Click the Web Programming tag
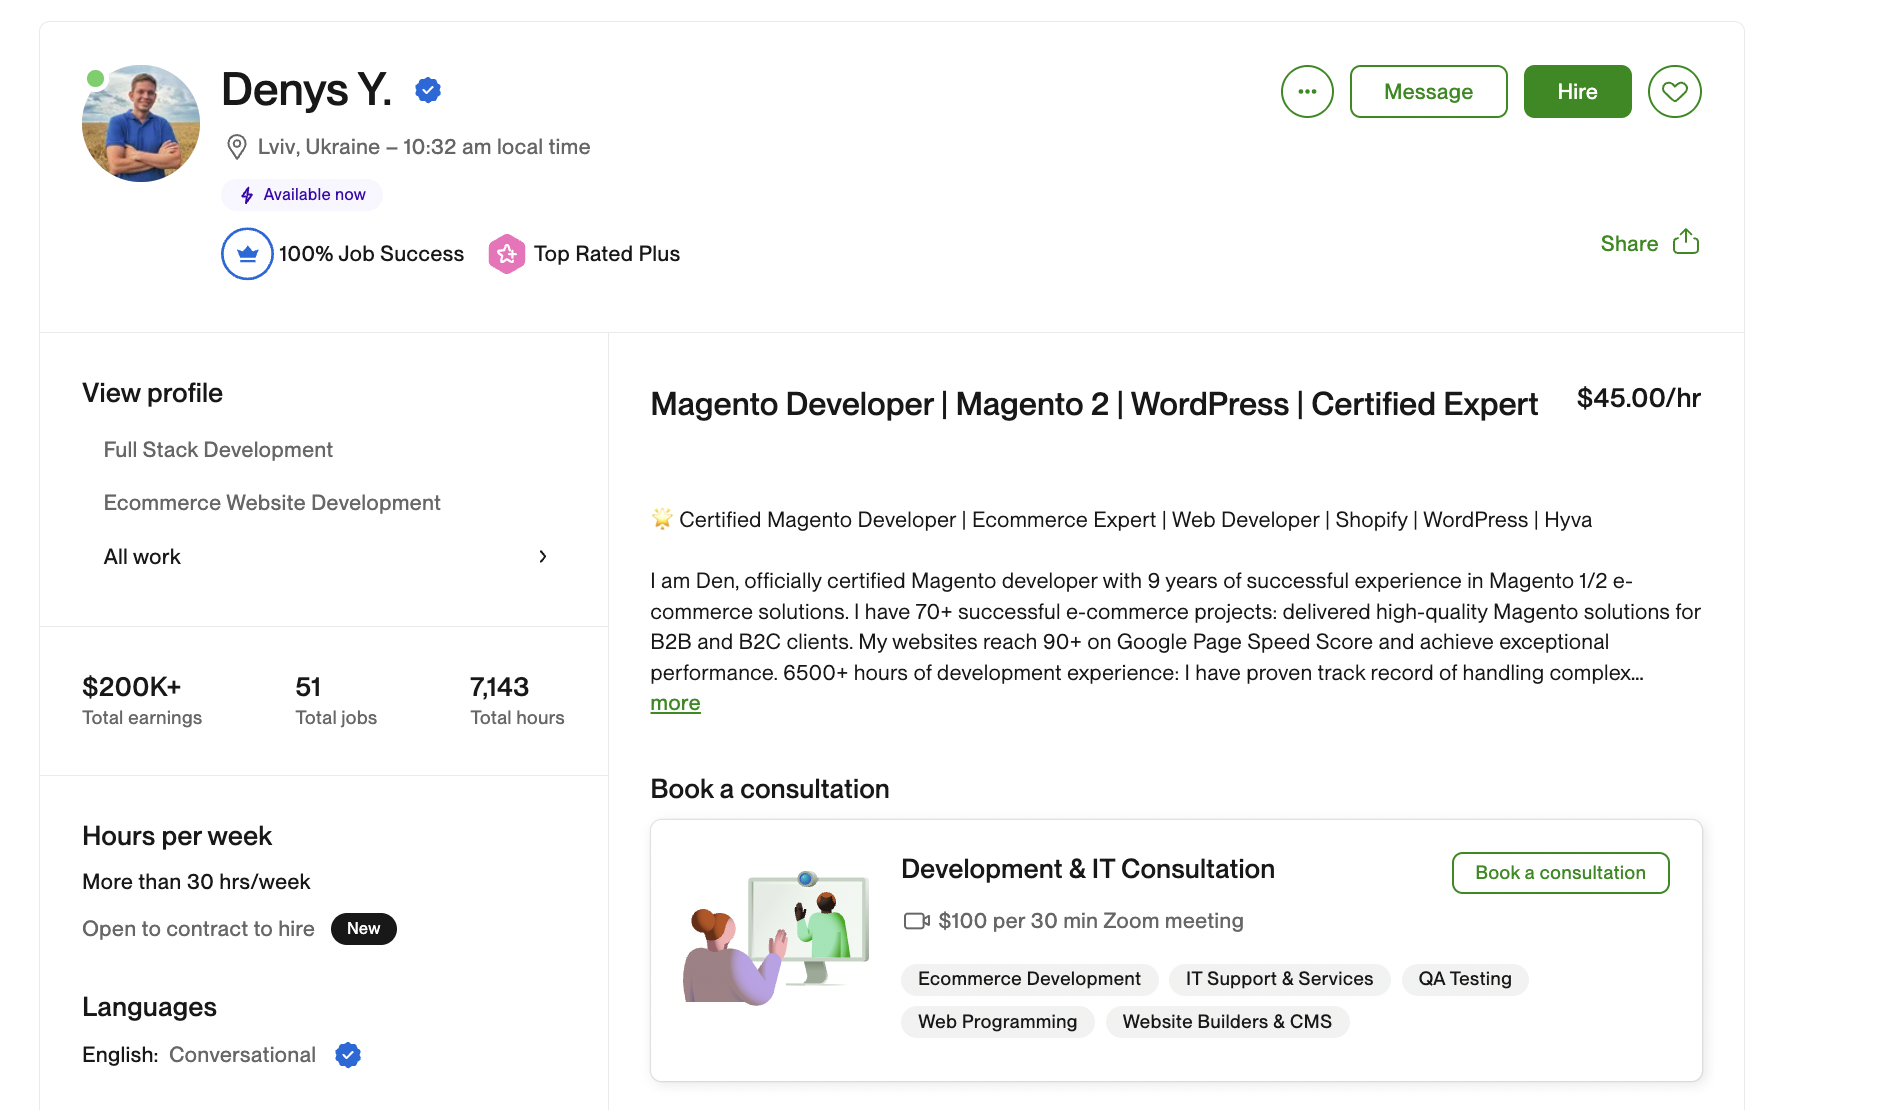Viewport: 1878px width, 1110px height. point(997,1022)
